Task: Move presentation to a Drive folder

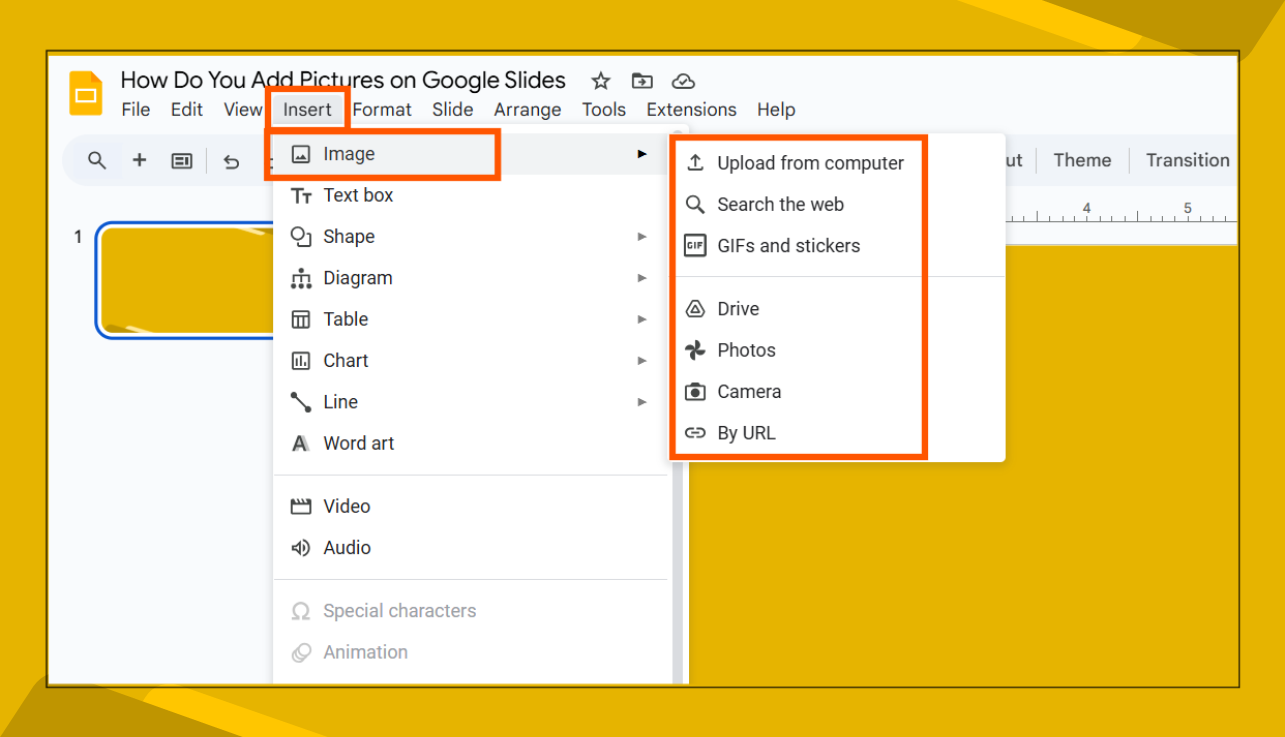Action: coord(642,80)
